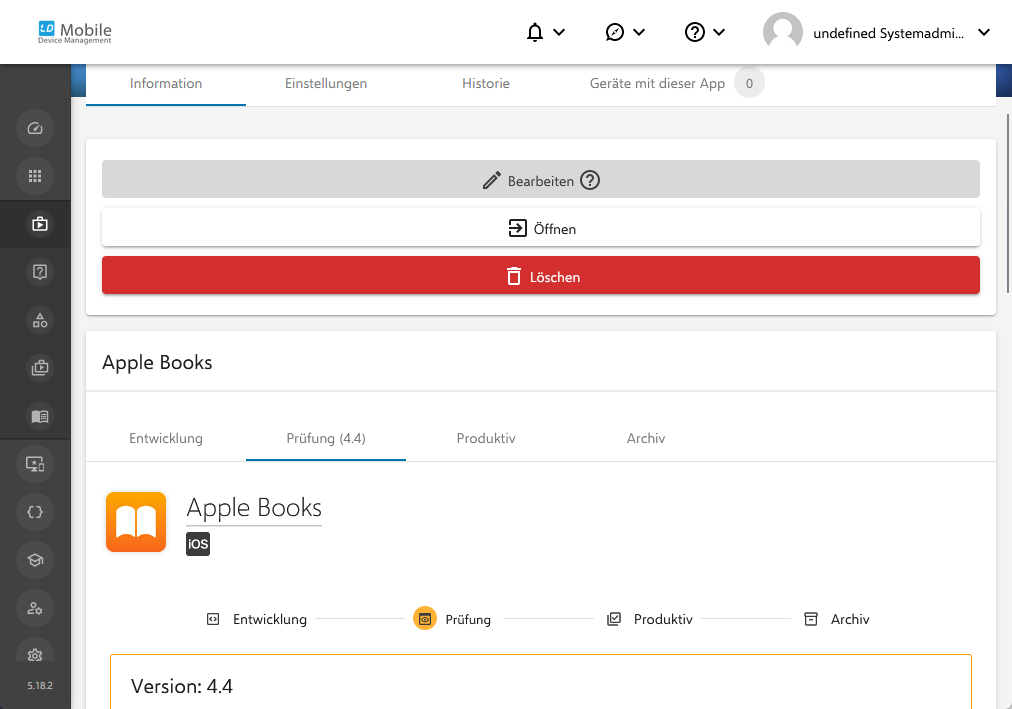This screenshot has width=1012, height=709.
Task: Click the device count badge showing 0
Action: pyautogui.click(x=749, y=83)
